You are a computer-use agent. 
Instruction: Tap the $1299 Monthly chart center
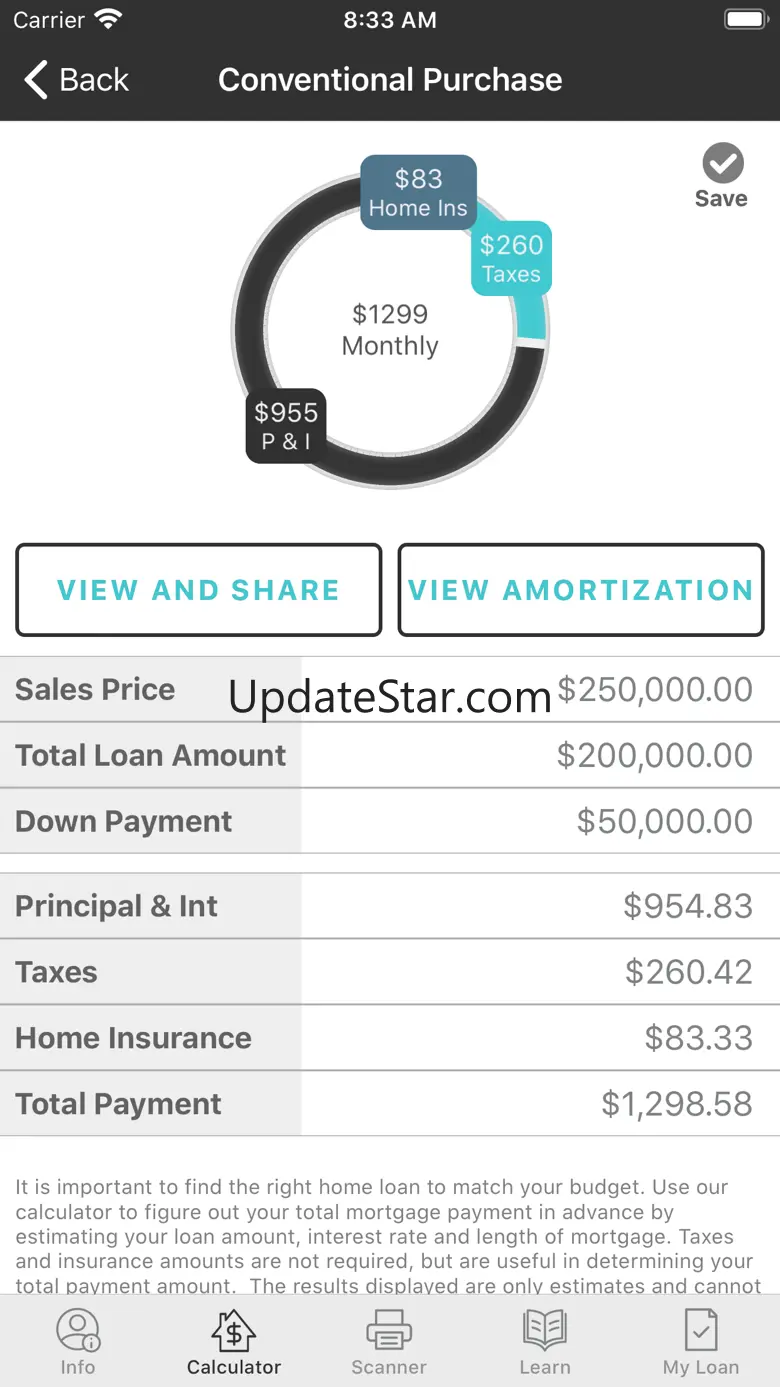(390, 330)
